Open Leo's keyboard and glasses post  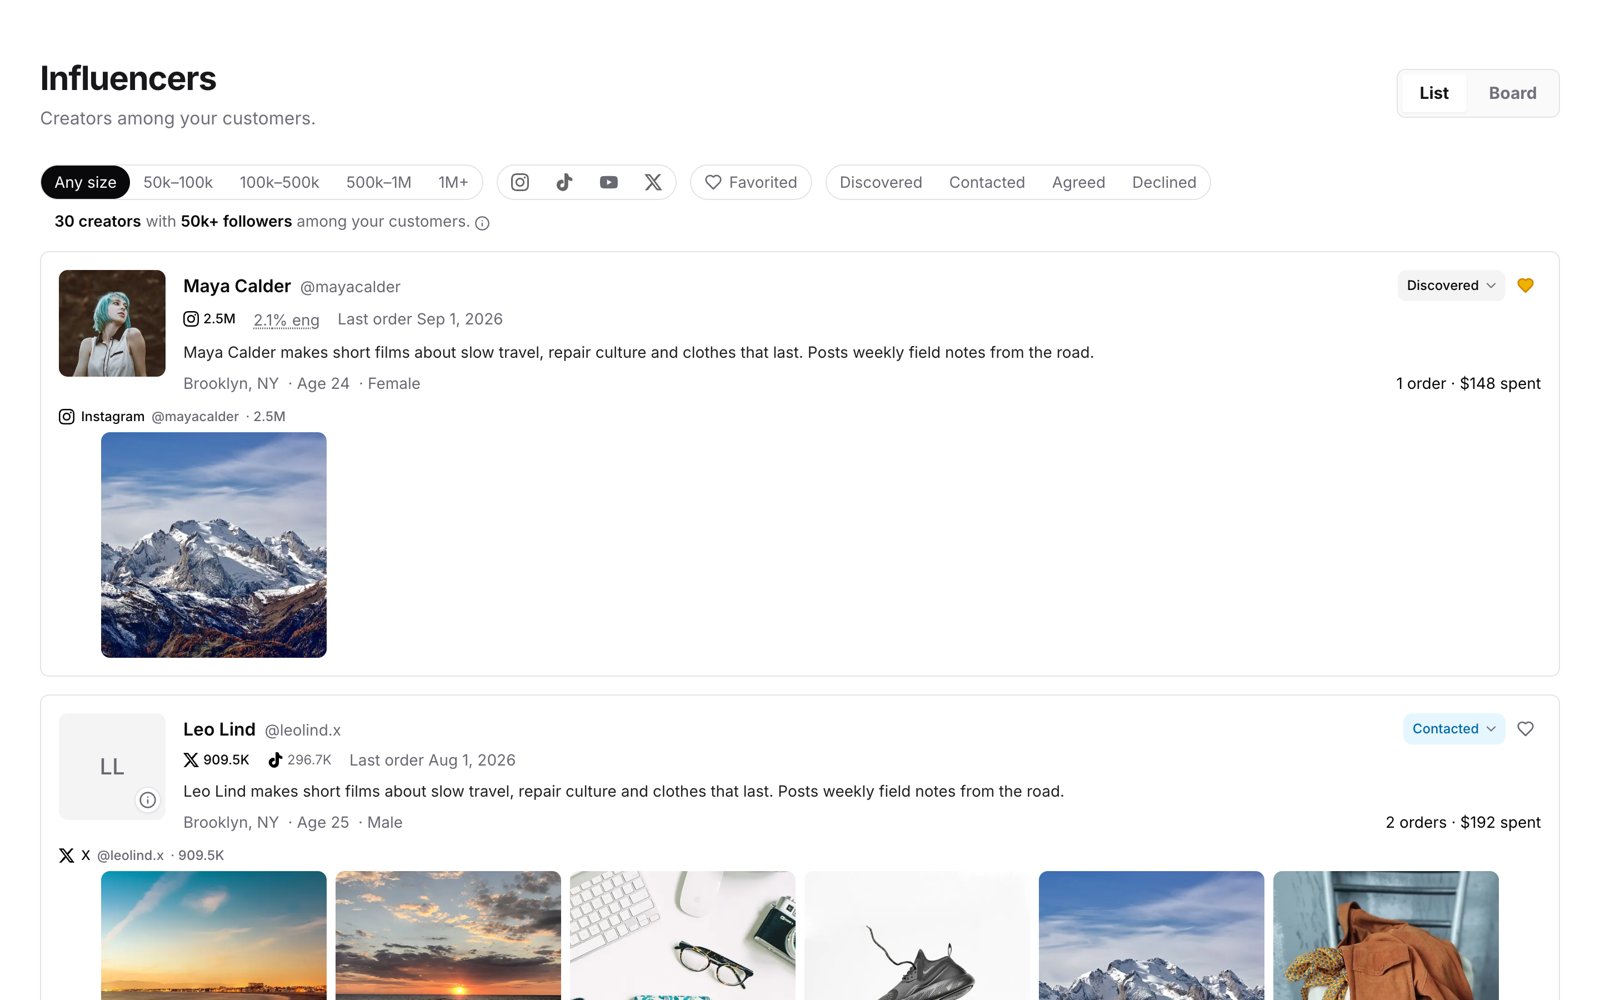pos(683,935)
